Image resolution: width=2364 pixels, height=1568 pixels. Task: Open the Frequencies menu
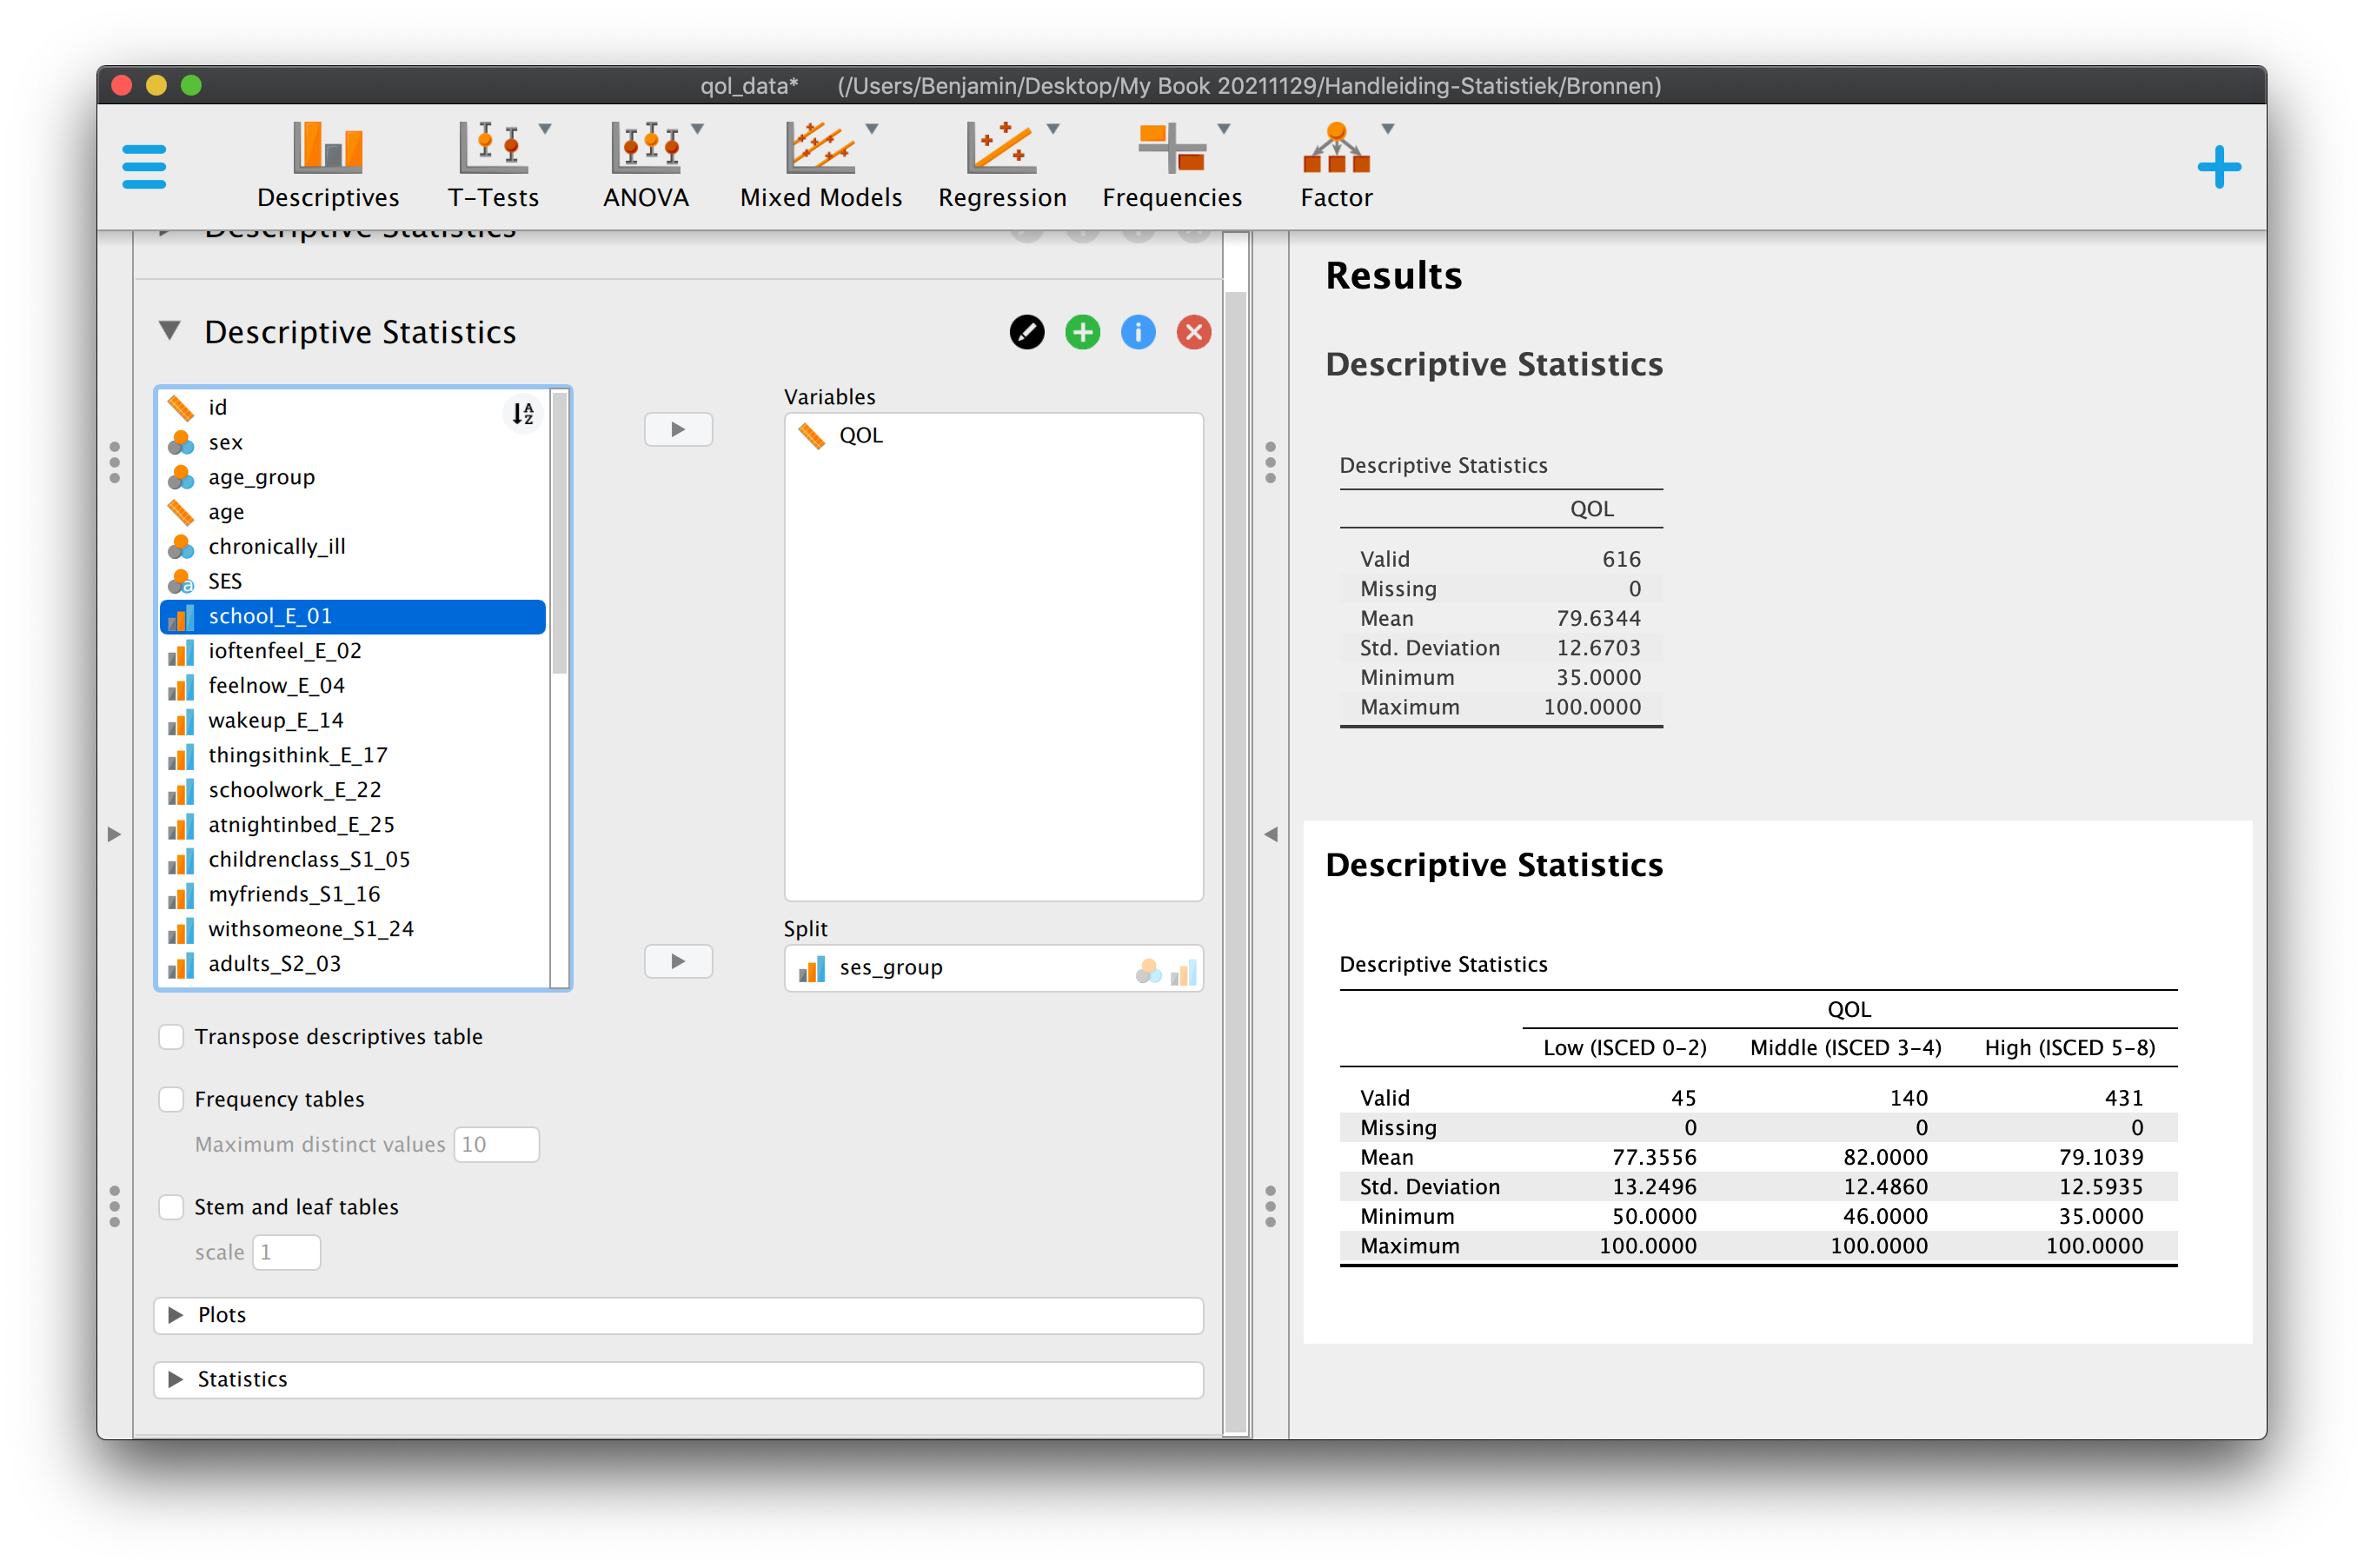pos(1172,165)
